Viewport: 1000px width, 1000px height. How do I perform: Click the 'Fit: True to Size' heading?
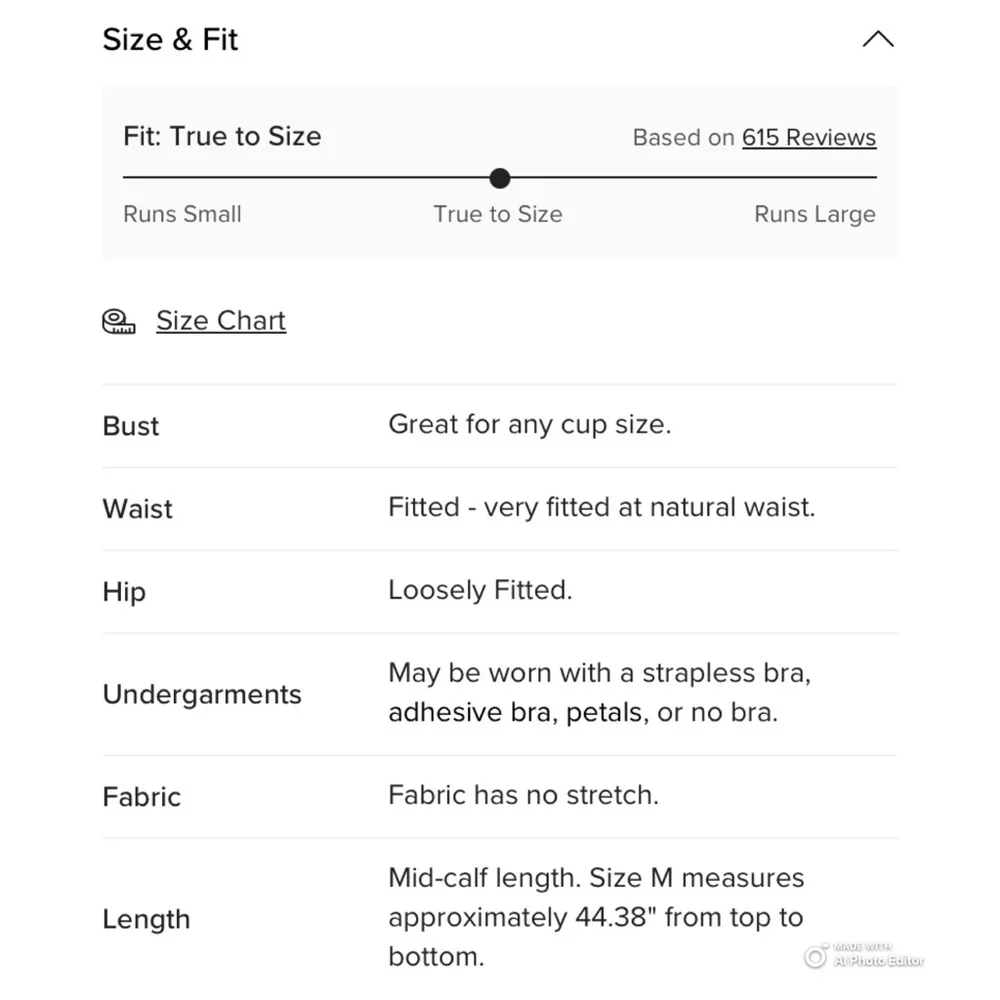point(222,136)
